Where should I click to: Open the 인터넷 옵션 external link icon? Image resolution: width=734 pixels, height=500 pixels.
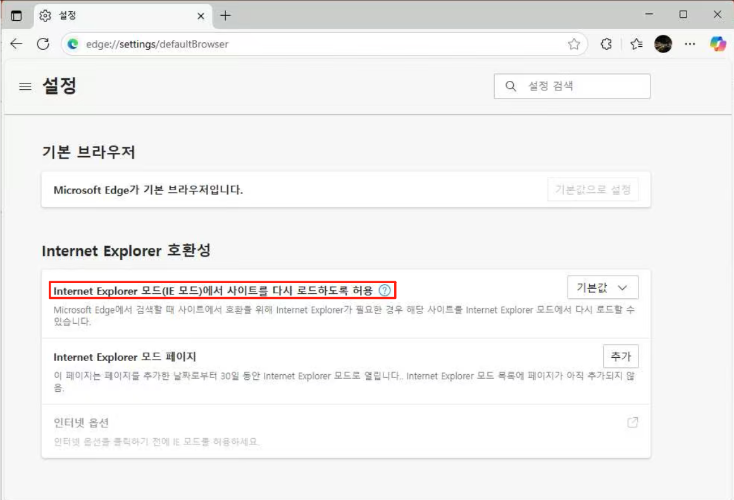(x=632, y=422)
